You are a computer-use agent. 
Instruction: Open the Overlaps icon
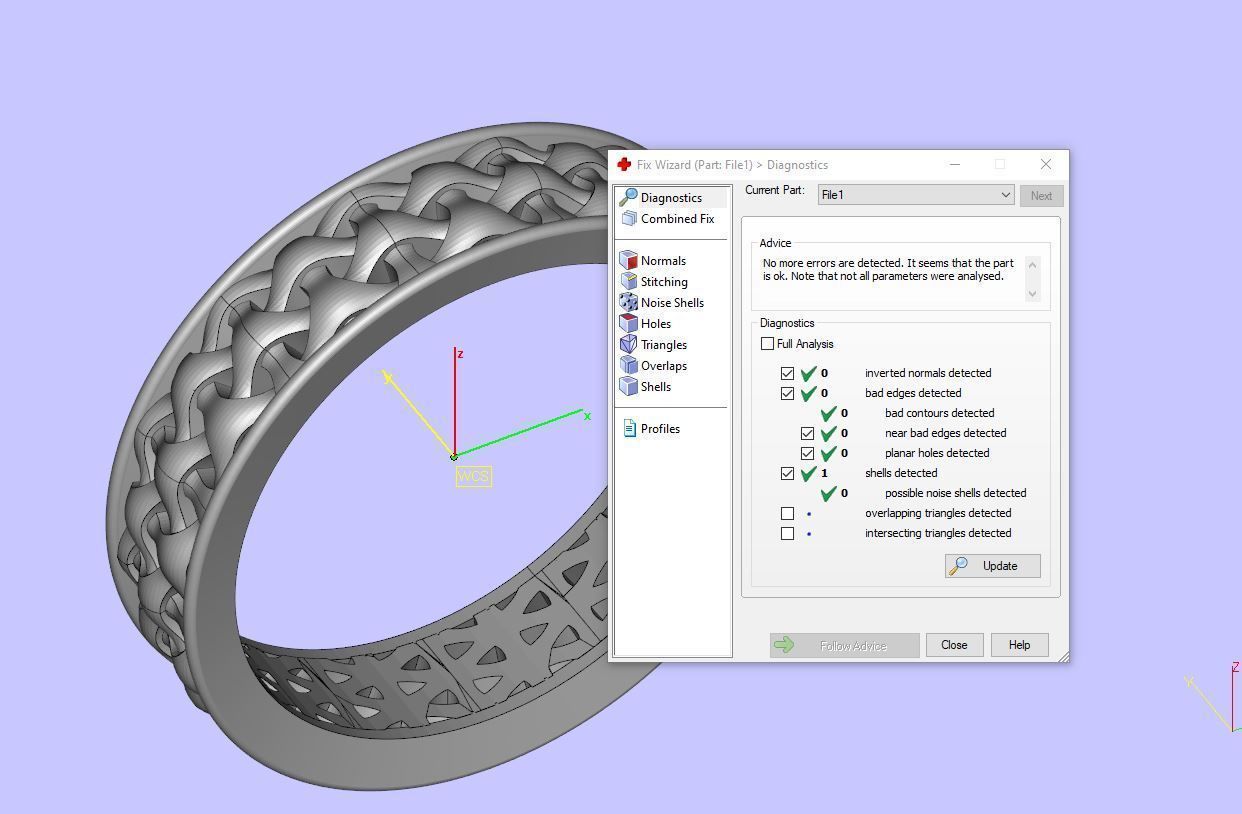[x=628, y=366]
